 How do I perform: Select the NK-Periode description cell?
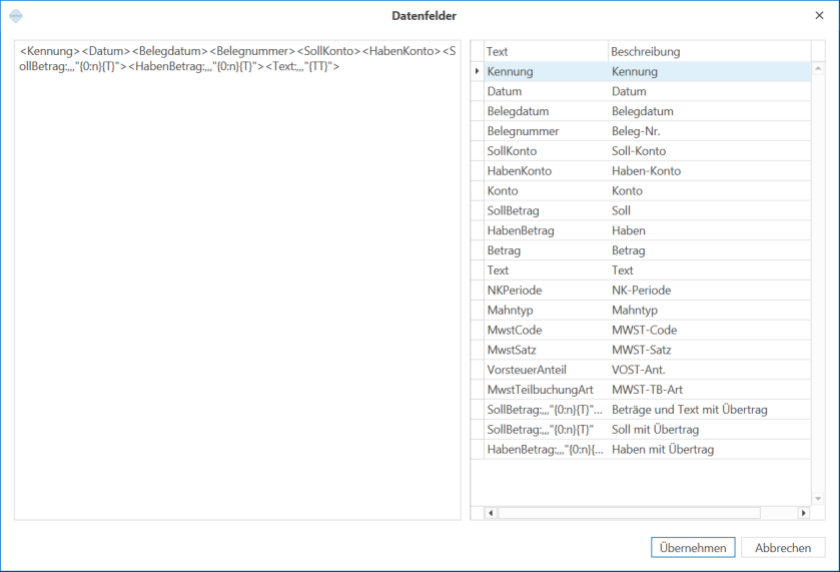pos(710,290)
